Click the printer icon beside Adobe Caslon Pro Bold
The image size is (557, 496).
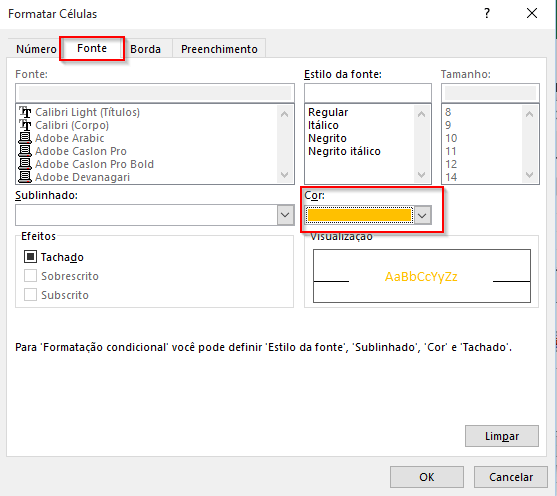(x=25, y=164)
